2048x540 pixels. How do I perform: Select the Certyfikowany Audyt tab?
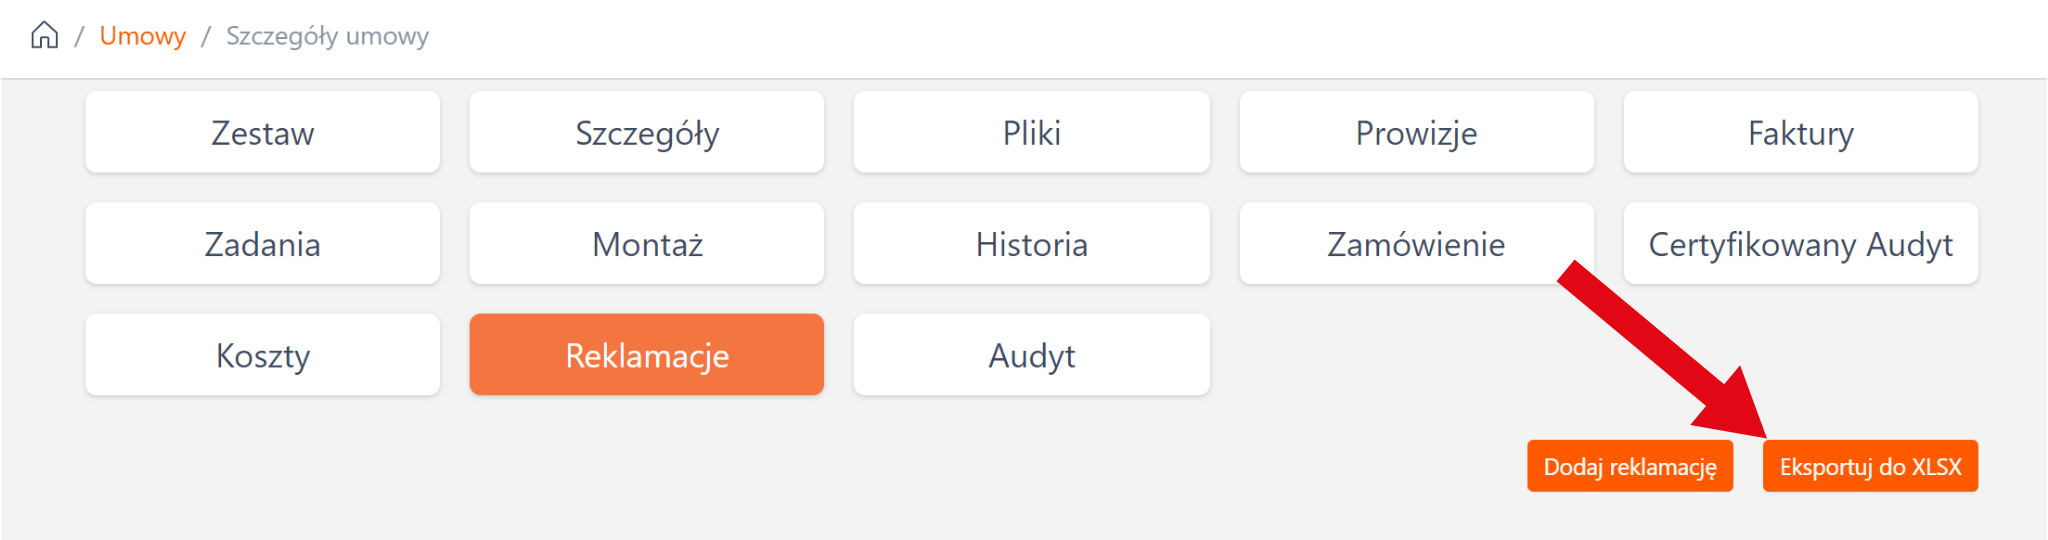[1800, 244]
